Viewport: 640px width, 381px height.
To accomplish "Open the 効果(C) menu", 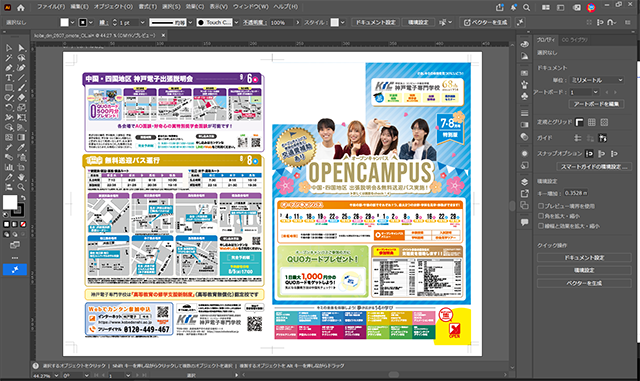I will tap(195, 7).
